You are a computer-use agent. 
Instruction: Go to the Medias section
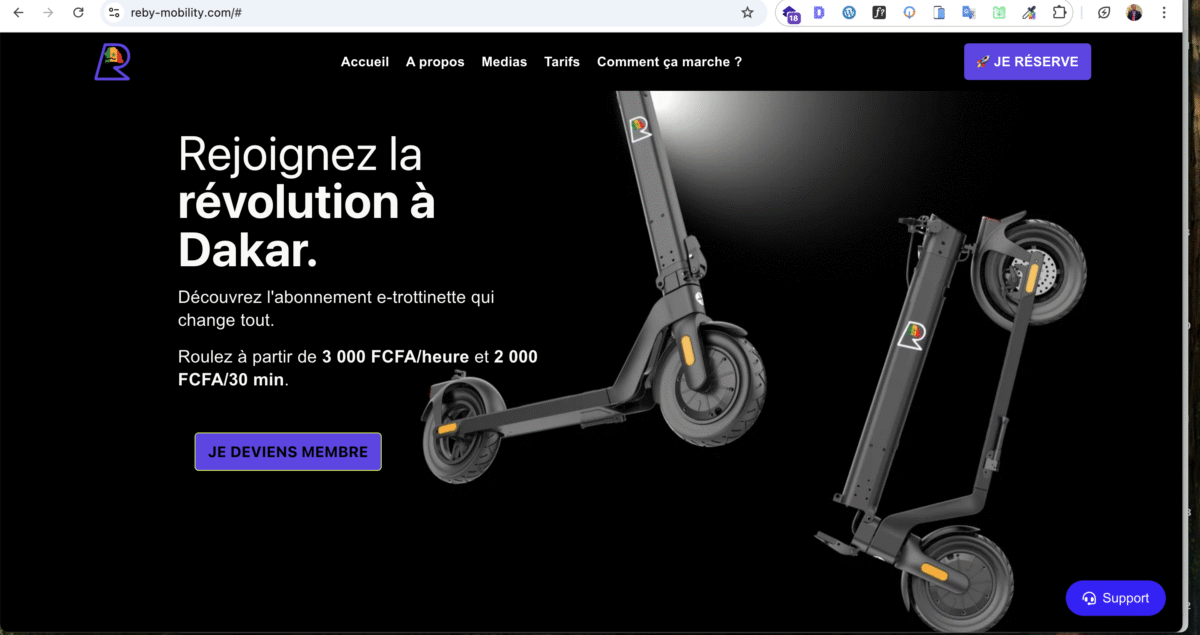tap(504, 62)
